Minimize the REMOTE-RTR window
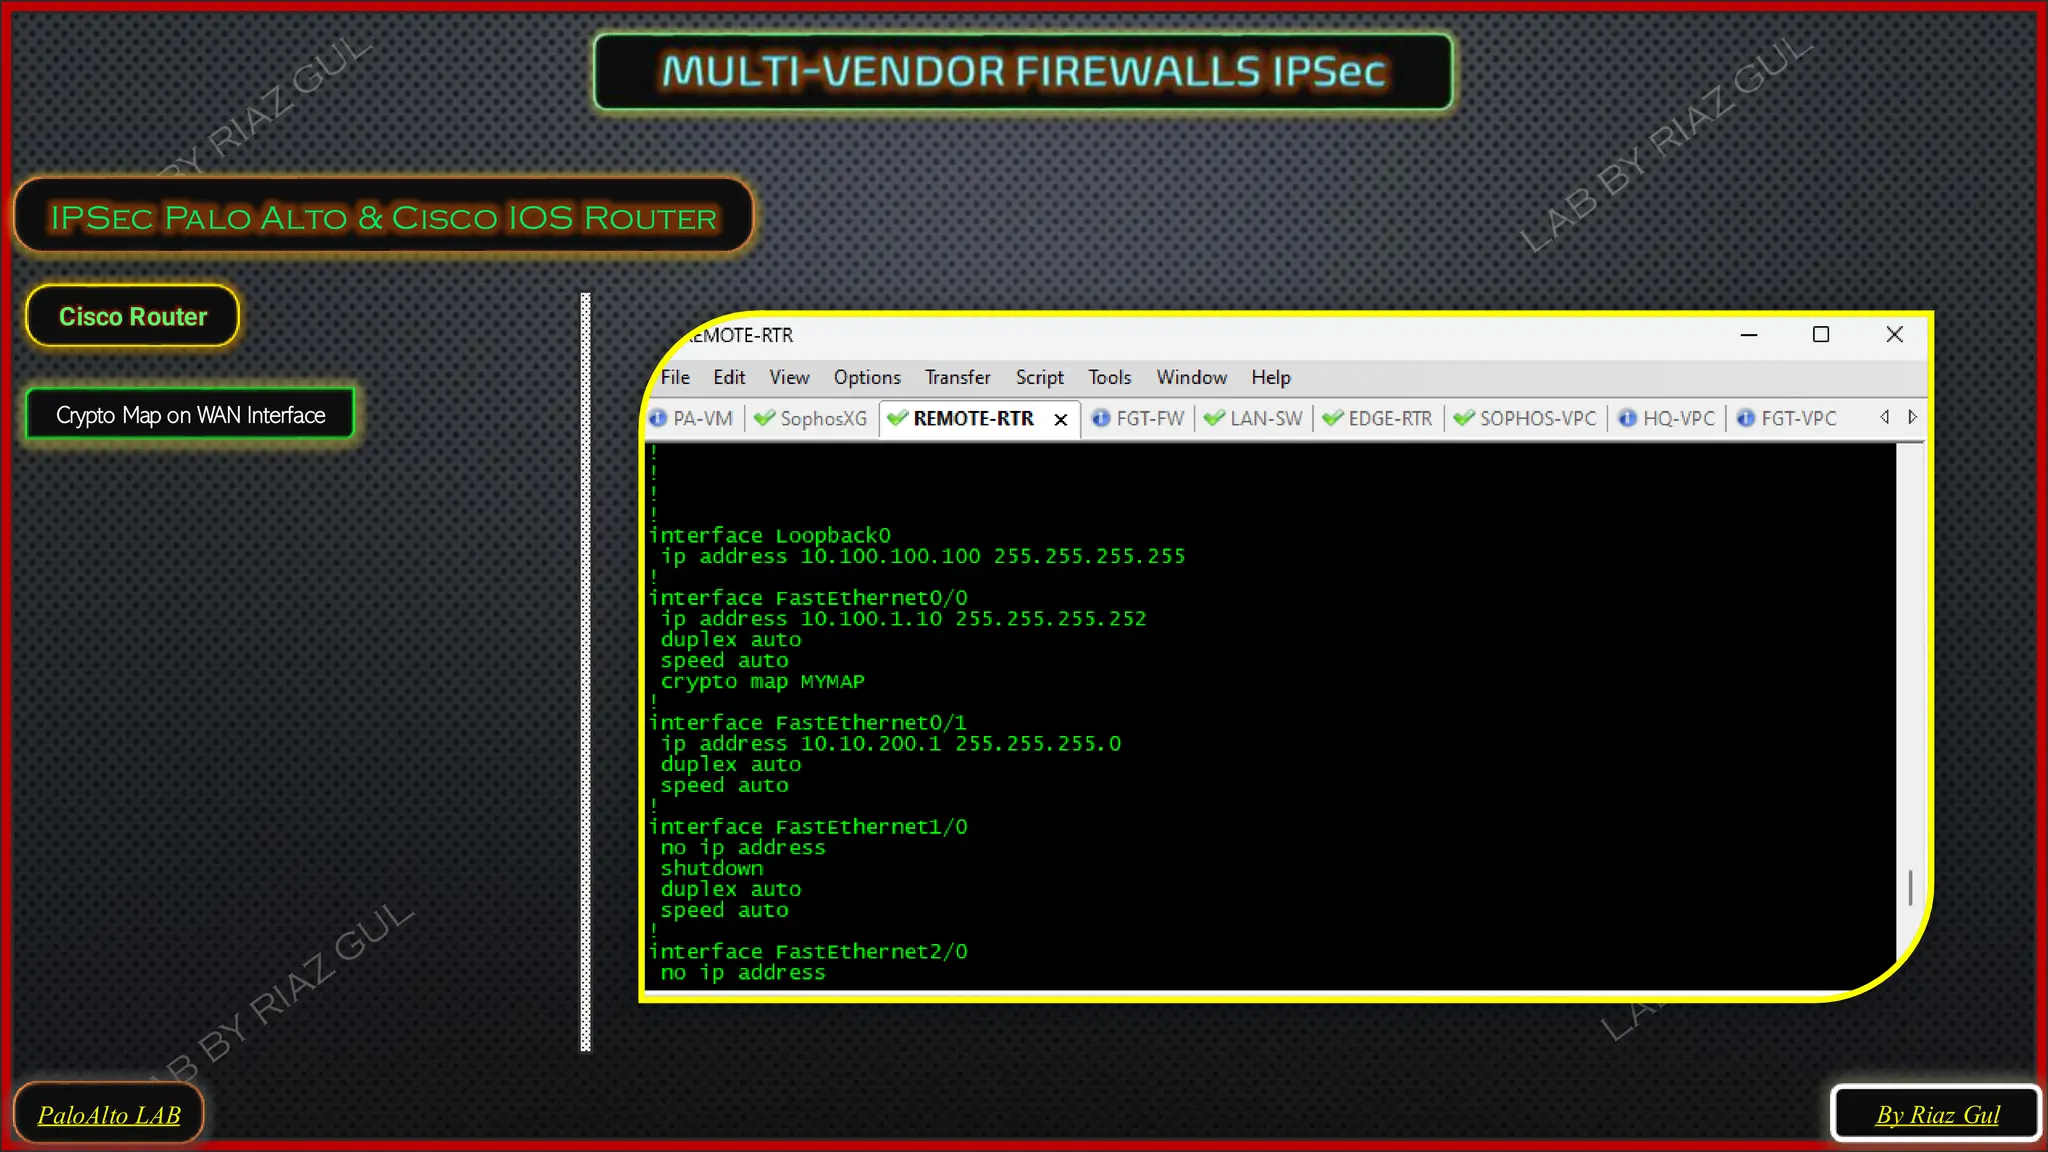The image size is (2048, 1152). [x=1748, y=335]
